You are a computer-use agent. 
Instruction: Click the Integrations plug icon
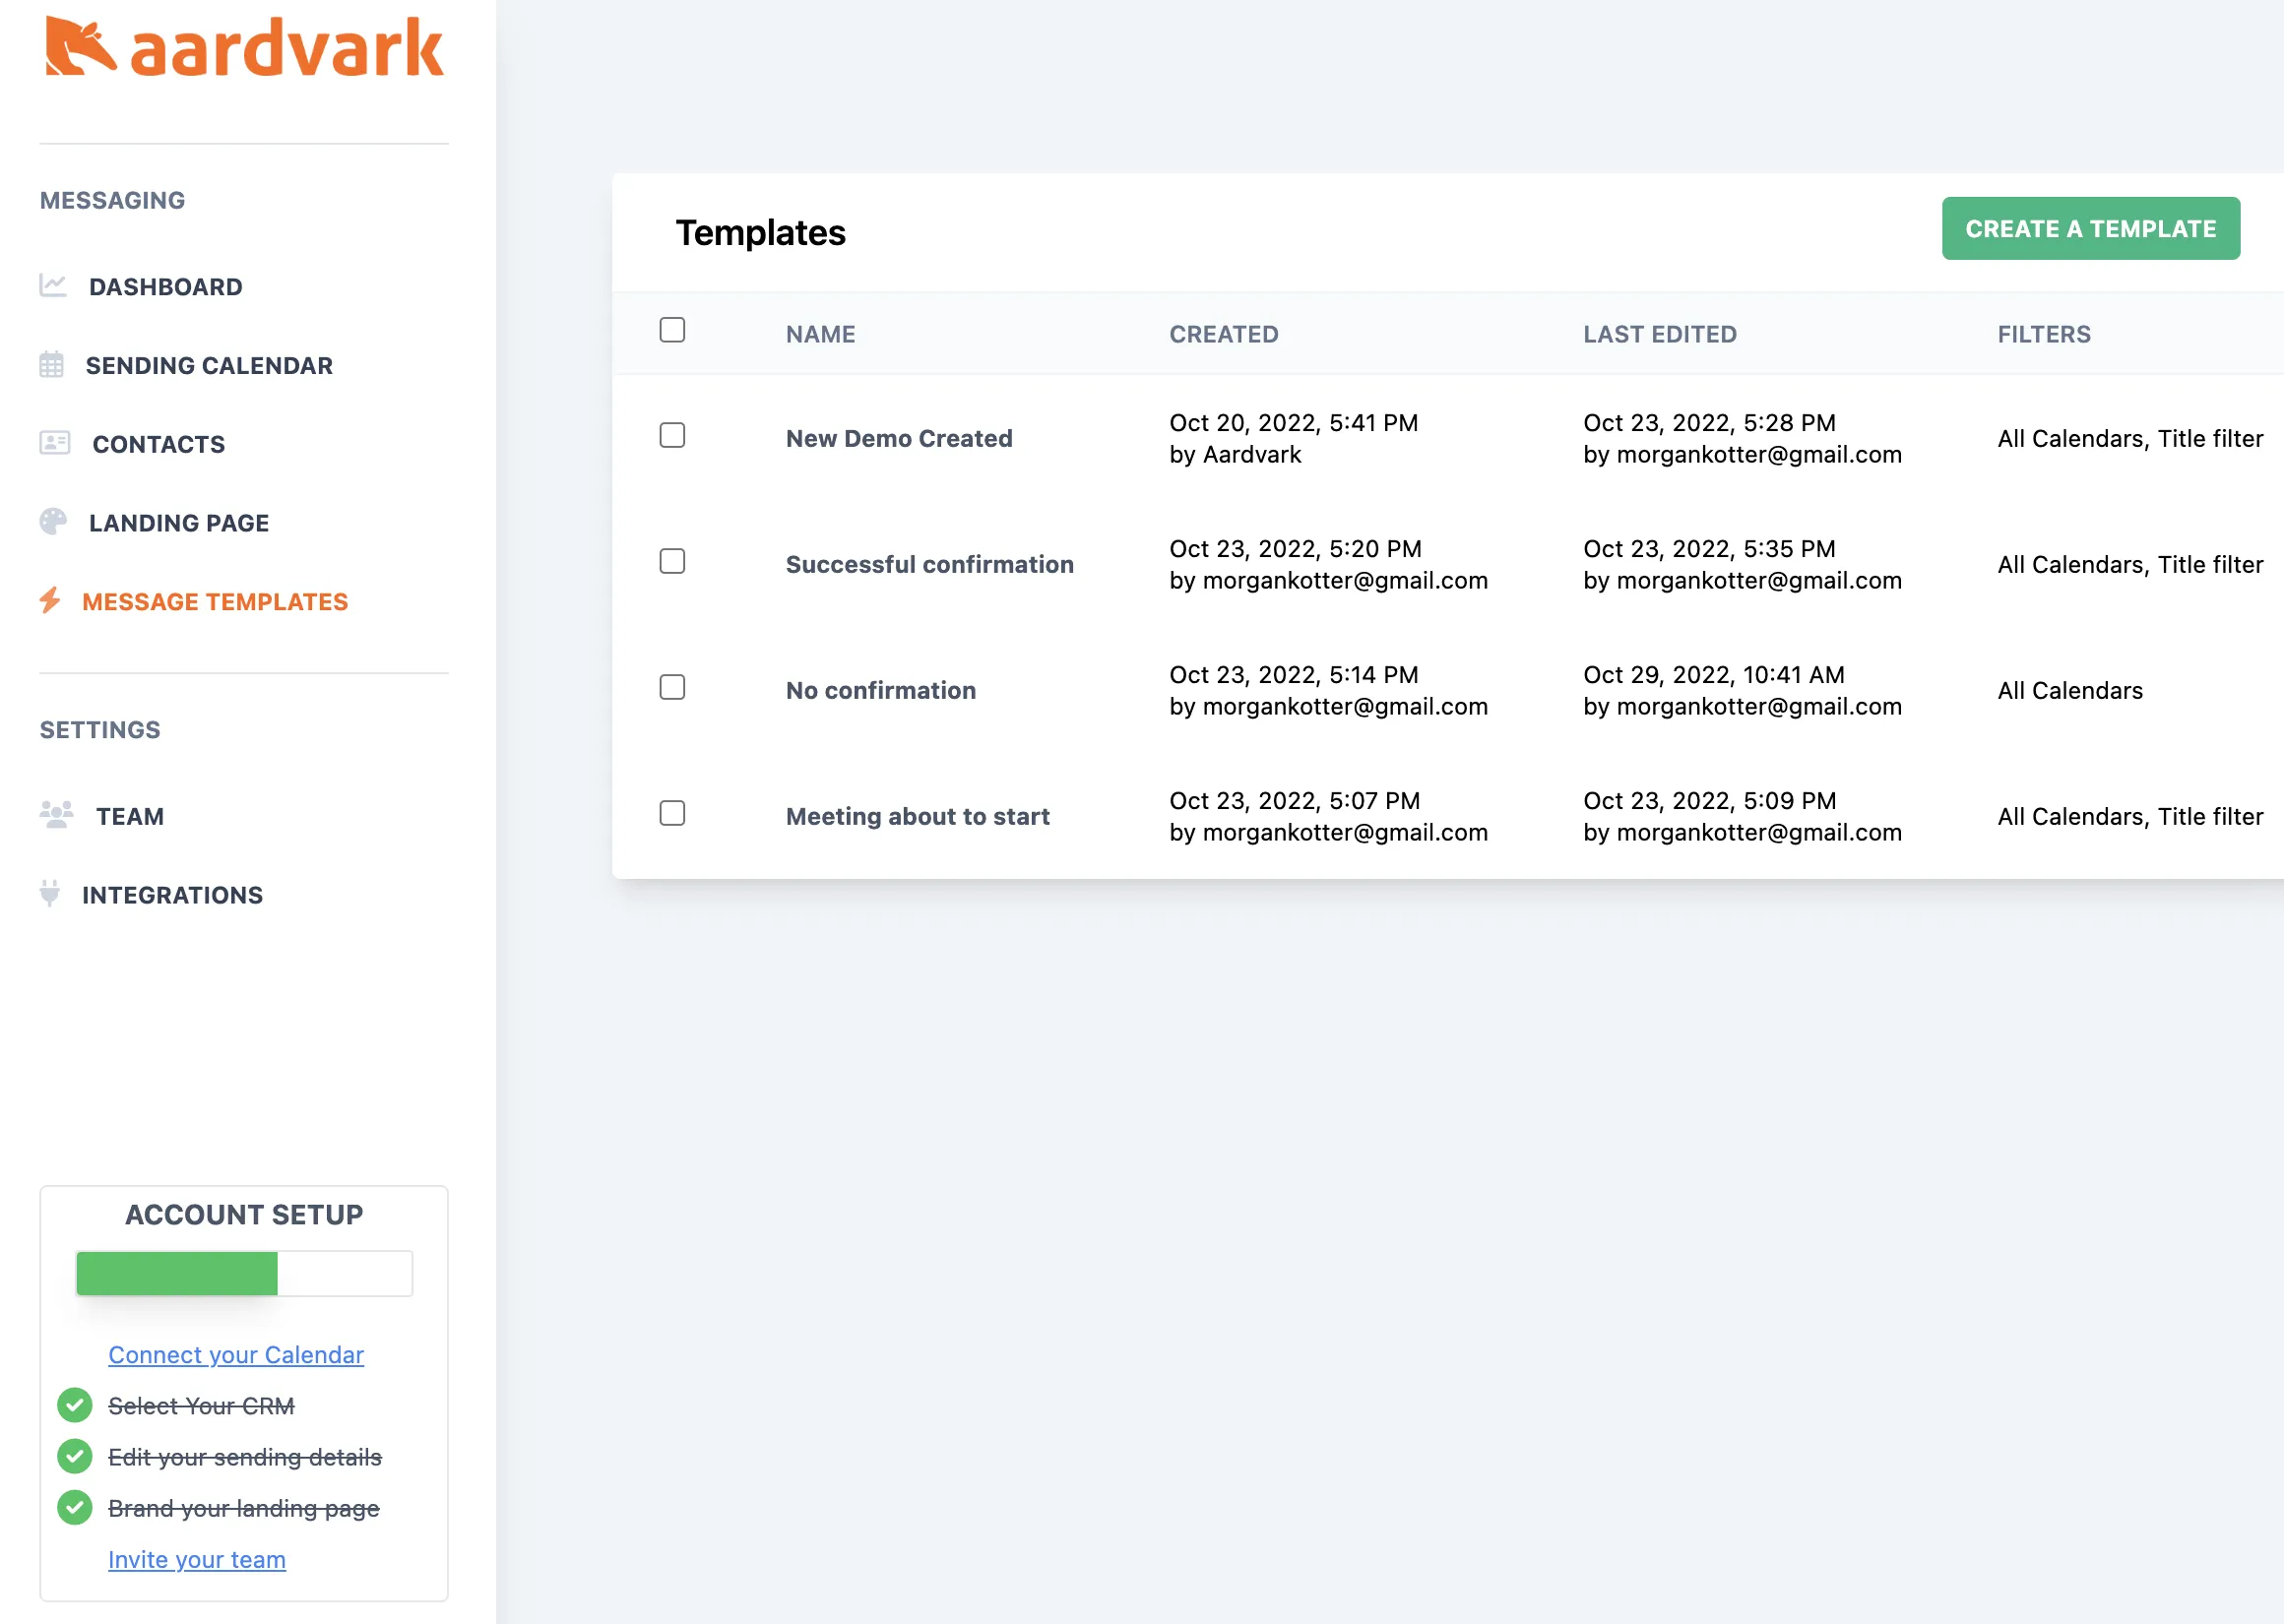click(x=49, y=893)
